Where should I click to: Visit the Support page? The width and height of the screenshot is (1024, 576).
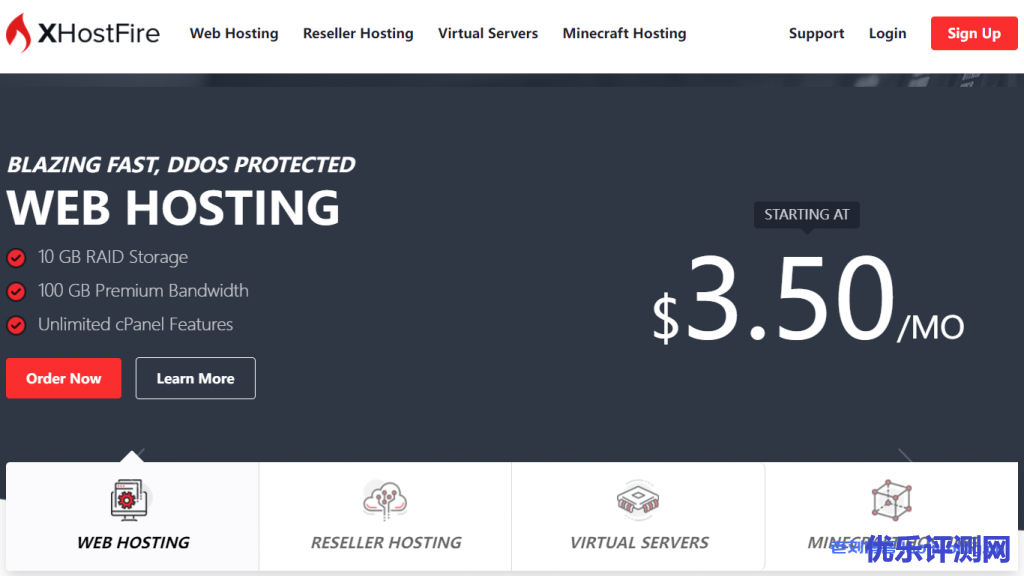tap(816, 33)
